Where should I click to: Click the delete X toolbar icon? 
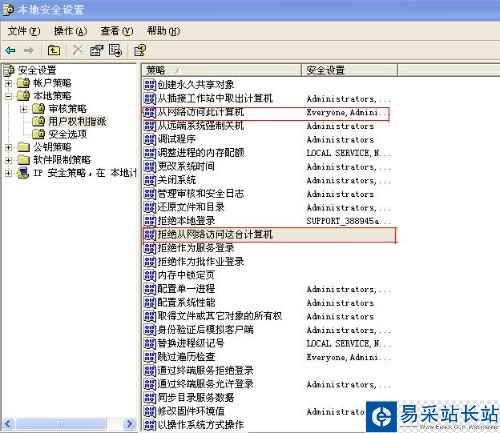coord(77,50)
